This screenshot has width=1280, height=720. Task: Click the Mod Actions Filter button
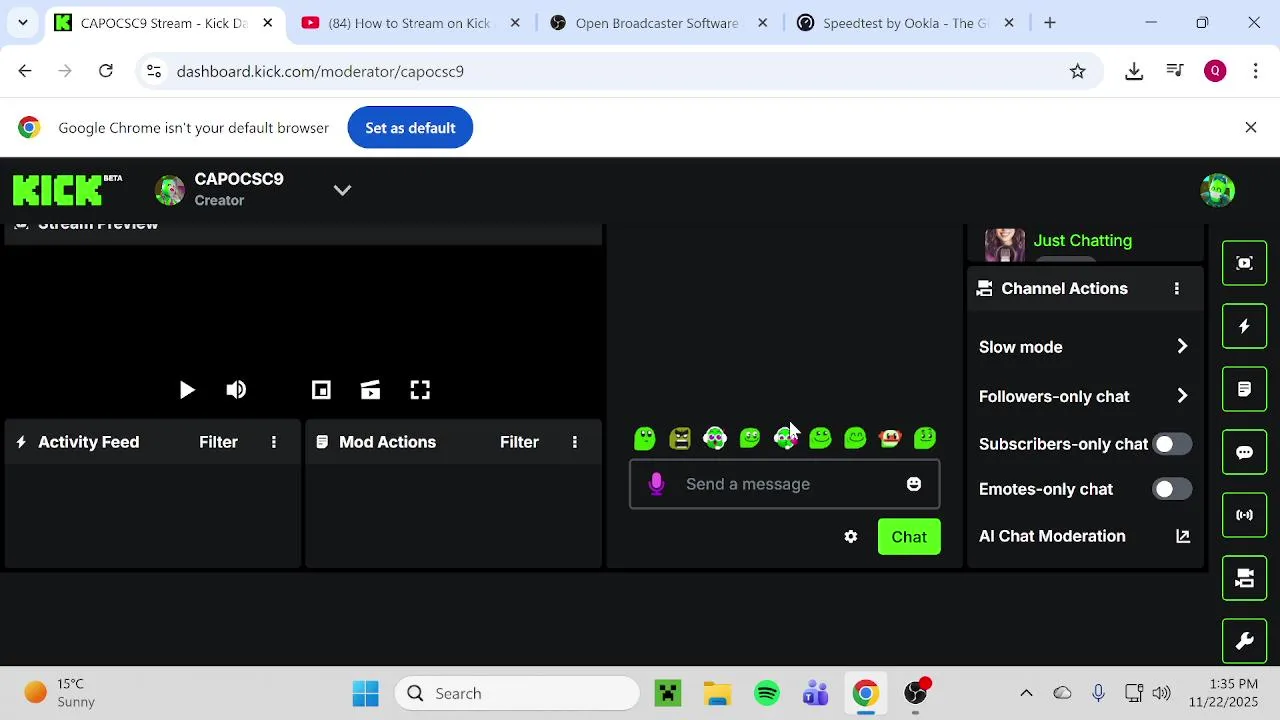[519, 442]
